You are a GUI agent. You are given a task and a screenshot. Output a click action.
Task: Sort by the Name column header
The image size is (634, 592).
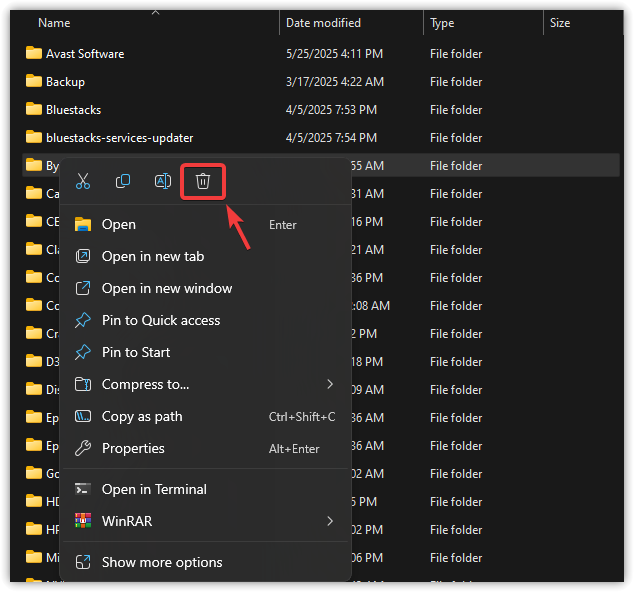[54, 23]
